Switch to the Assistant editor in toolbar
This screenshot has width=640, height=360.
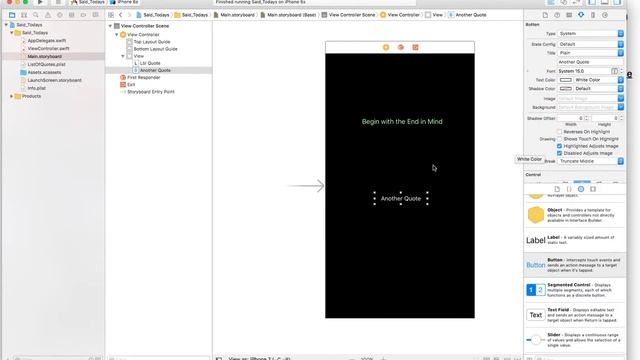coord(564,2)
